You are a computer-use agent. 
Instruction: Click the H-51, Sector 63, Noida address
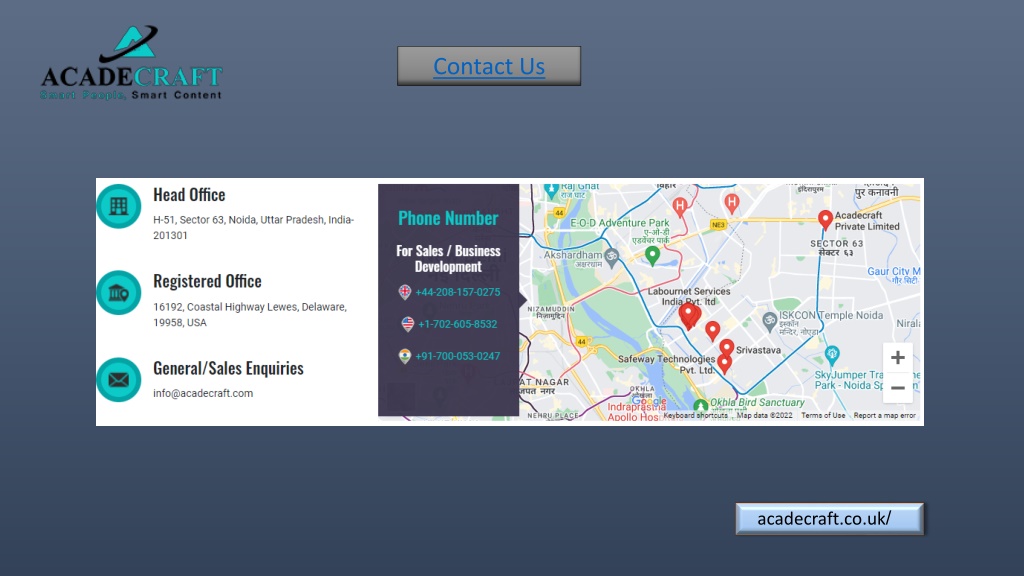[x=253, y=227]
